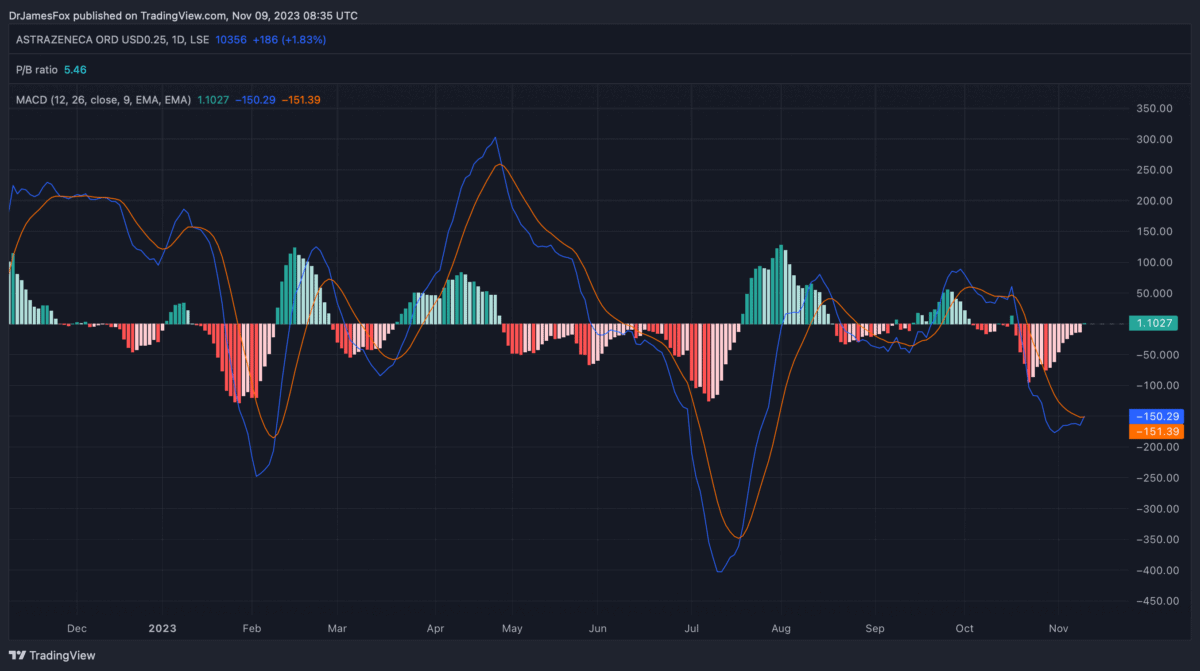Click the Aug label on time axis
Screen dimensions: 1200x671
(x=782, y=629)
